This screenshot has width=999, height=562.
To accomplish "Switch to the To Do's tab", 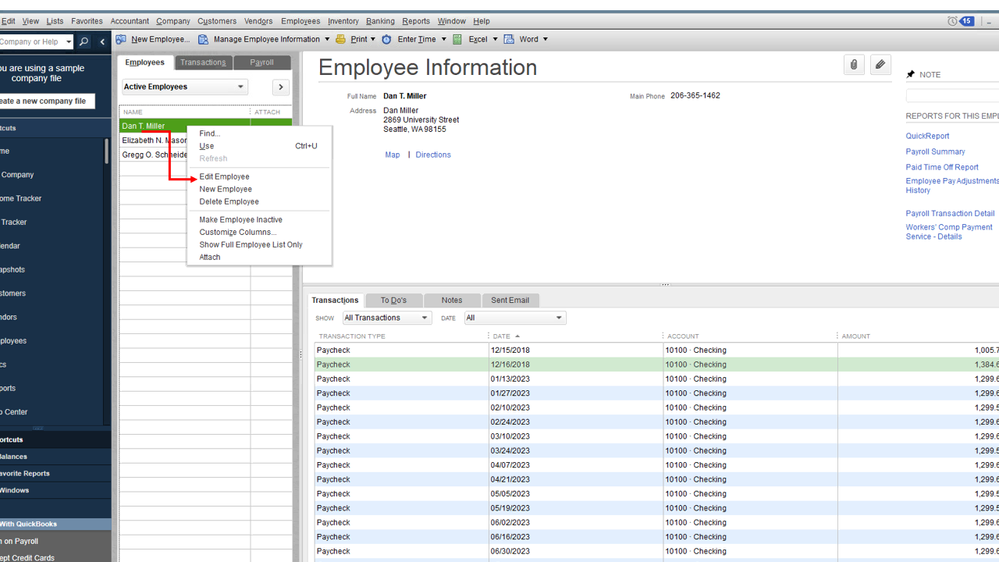I will coord(393,300).
